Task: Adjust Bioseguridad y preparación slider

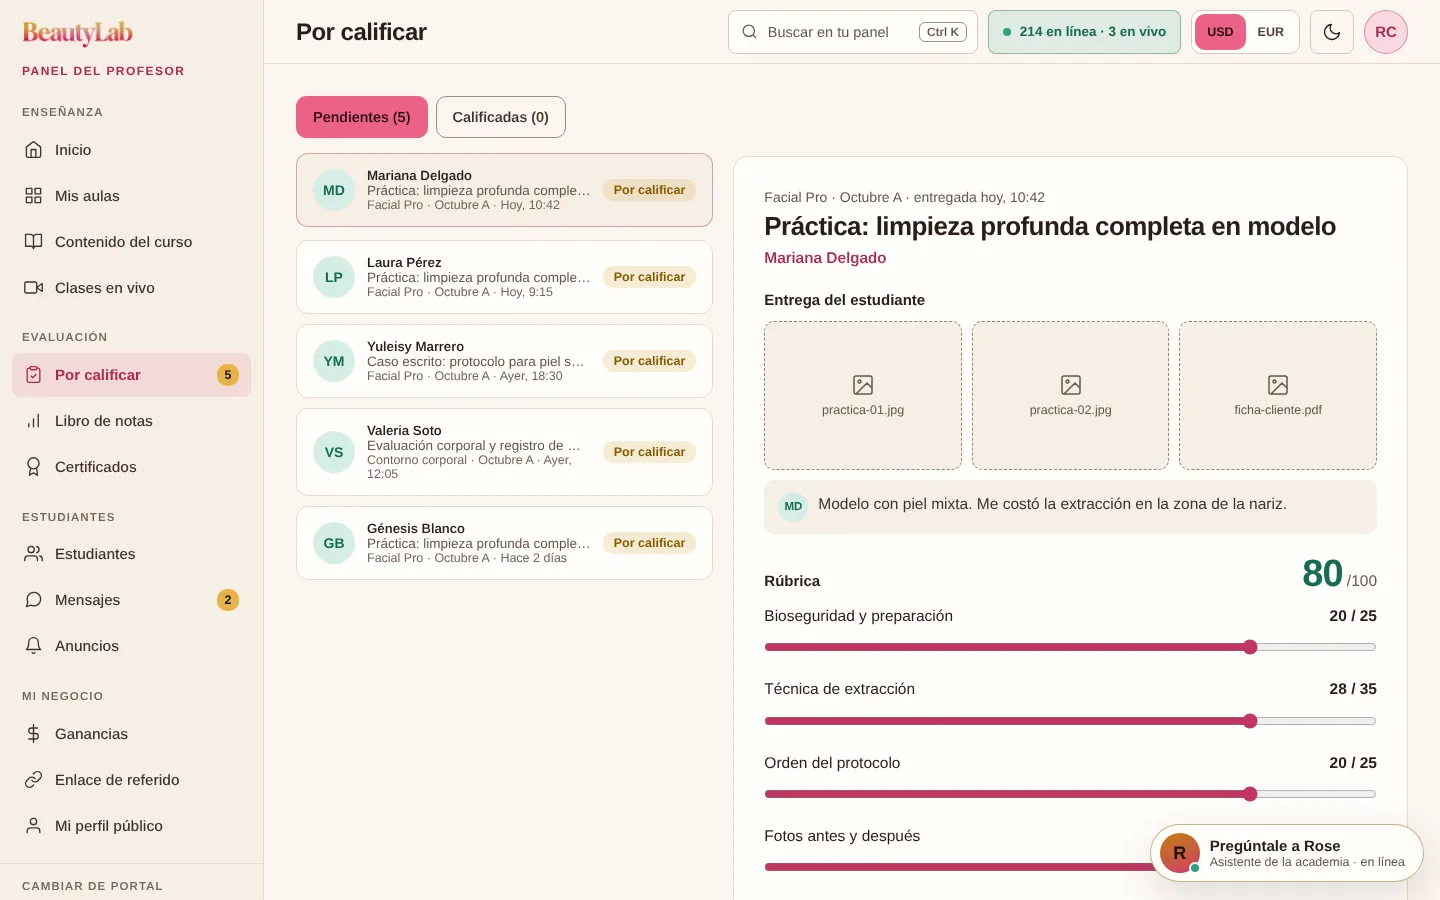Action: pyautogui.click(x=1070, y=647)
